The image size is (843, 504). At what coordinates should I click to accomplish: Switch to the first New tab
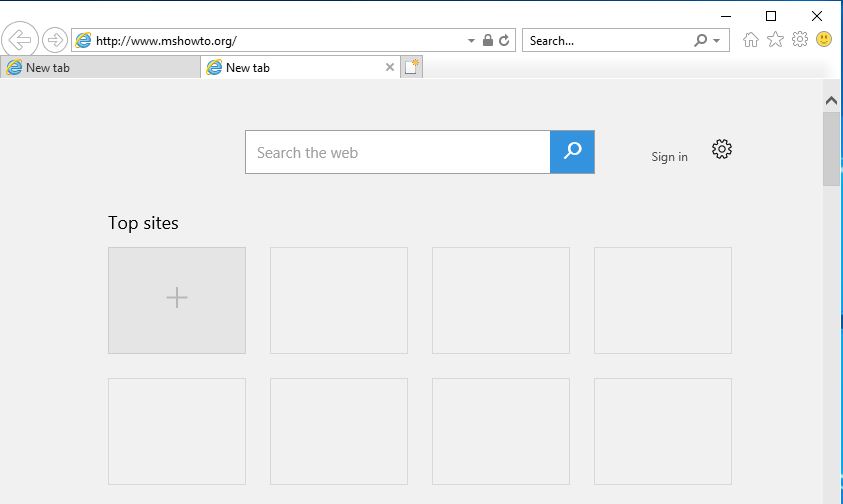tap(100, 68)
